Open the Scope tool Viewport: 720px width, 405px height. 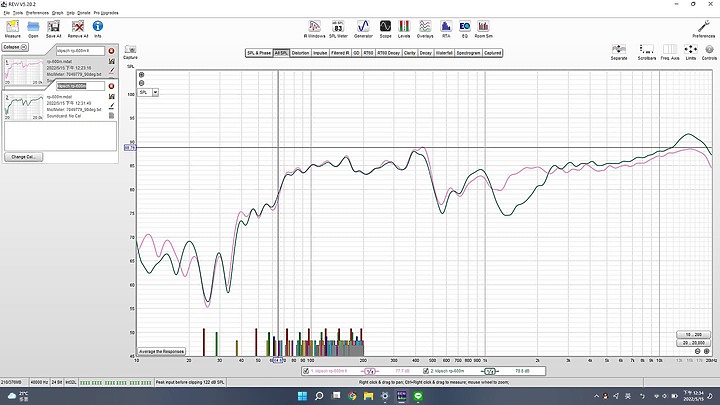coord(385,28)
